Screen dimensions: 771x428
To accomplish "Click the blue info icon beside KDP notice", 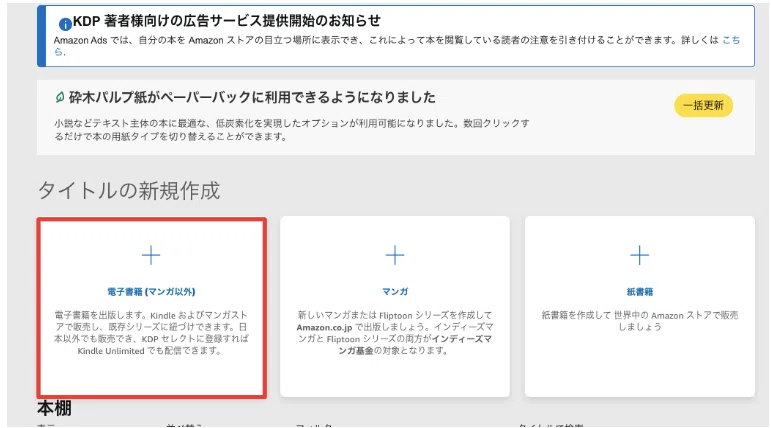I will point(65,24).
